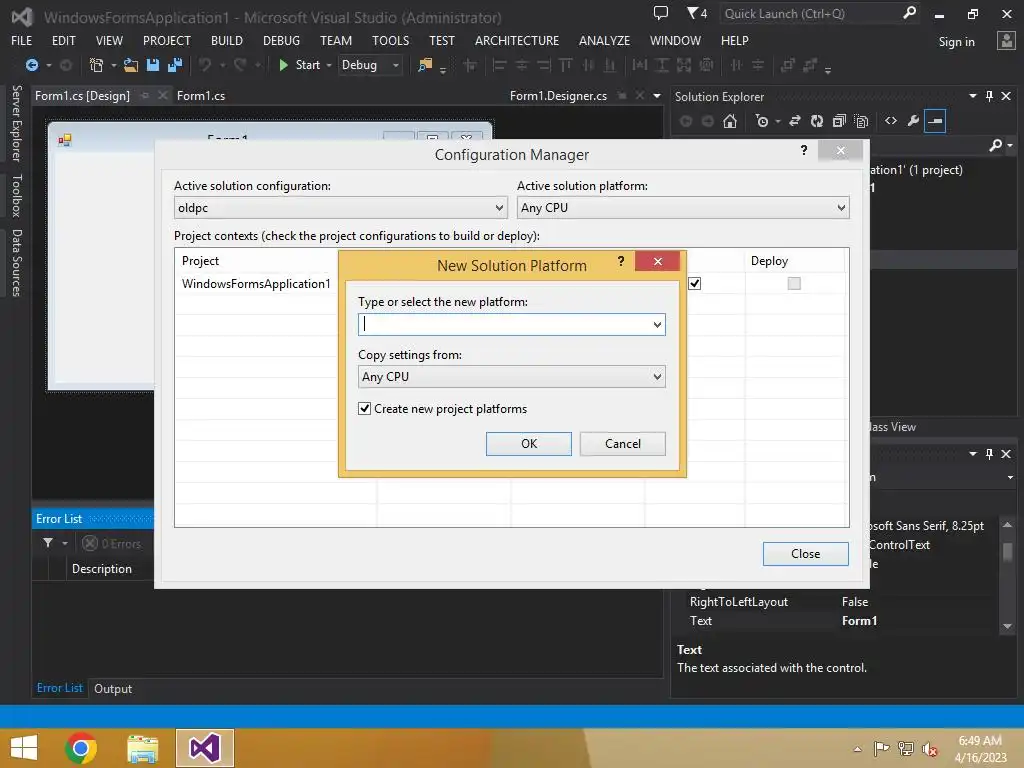The width and height of the screenshot is (1024, 768).
Task: Click the account avatar icon beside Sign in
Action: coord(1006,40)
